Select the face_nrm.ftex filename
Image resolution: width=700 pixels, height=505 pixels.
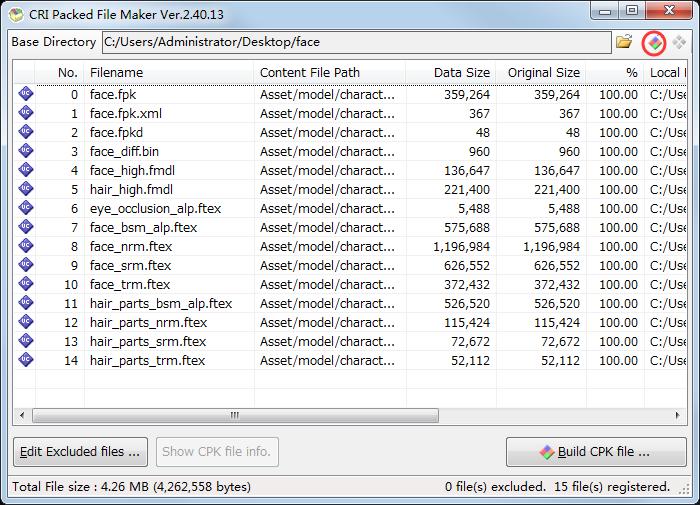click(x=131, y=246)
